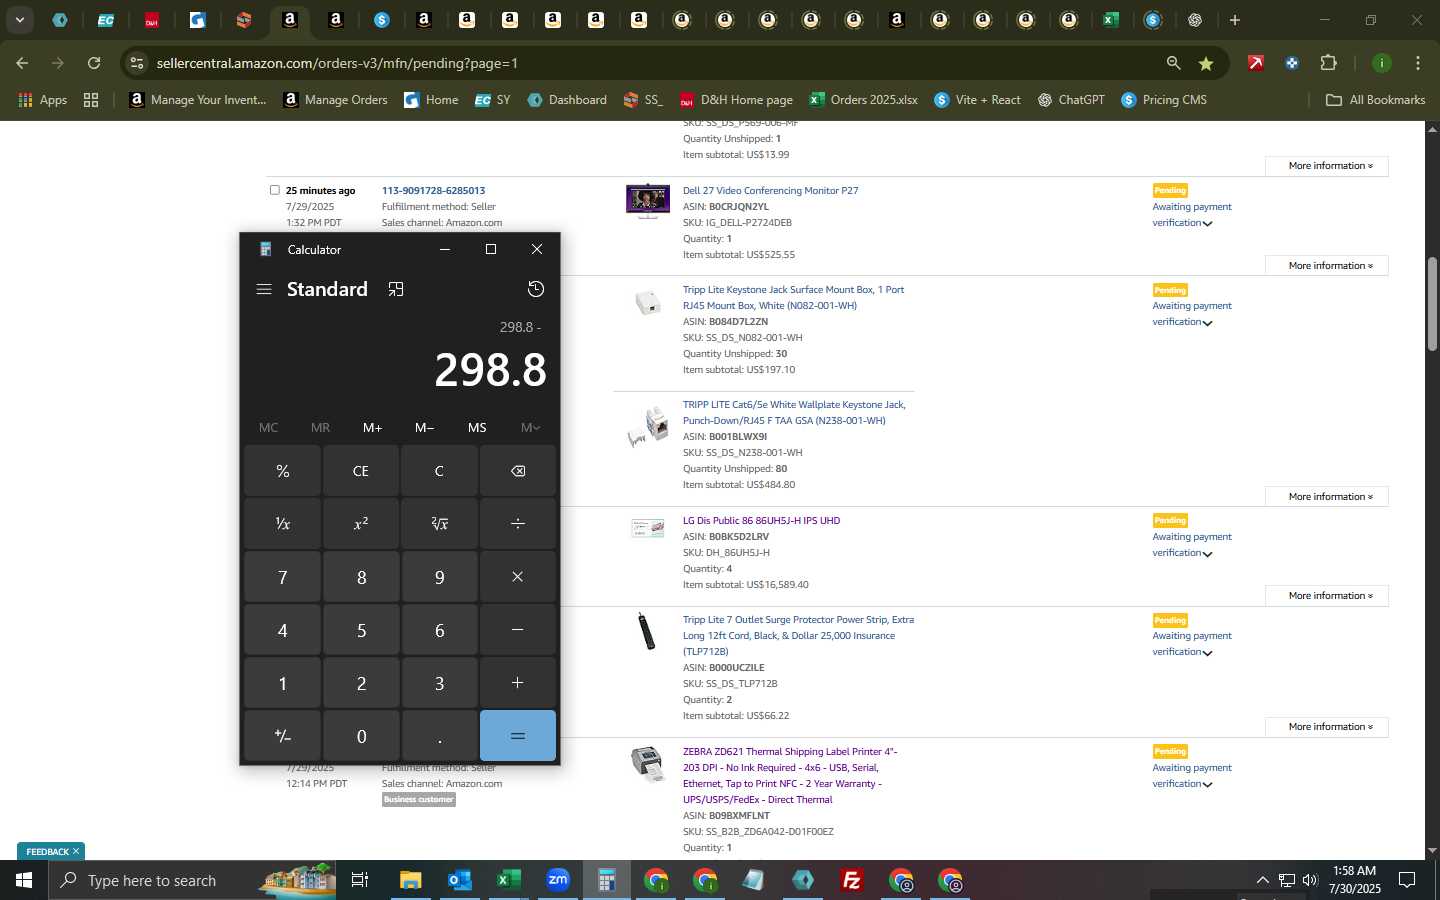Expand More information for Surge Protector order
The image size is (1440, 900).
1327,726
